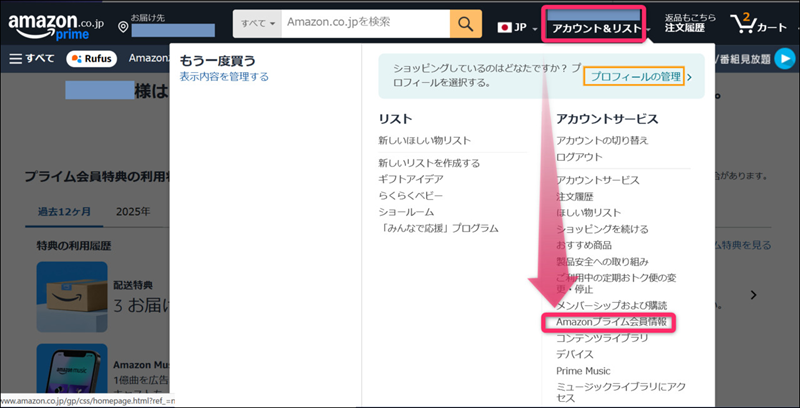Open ミュージックライブラリにアクセス

pos(619,393)
